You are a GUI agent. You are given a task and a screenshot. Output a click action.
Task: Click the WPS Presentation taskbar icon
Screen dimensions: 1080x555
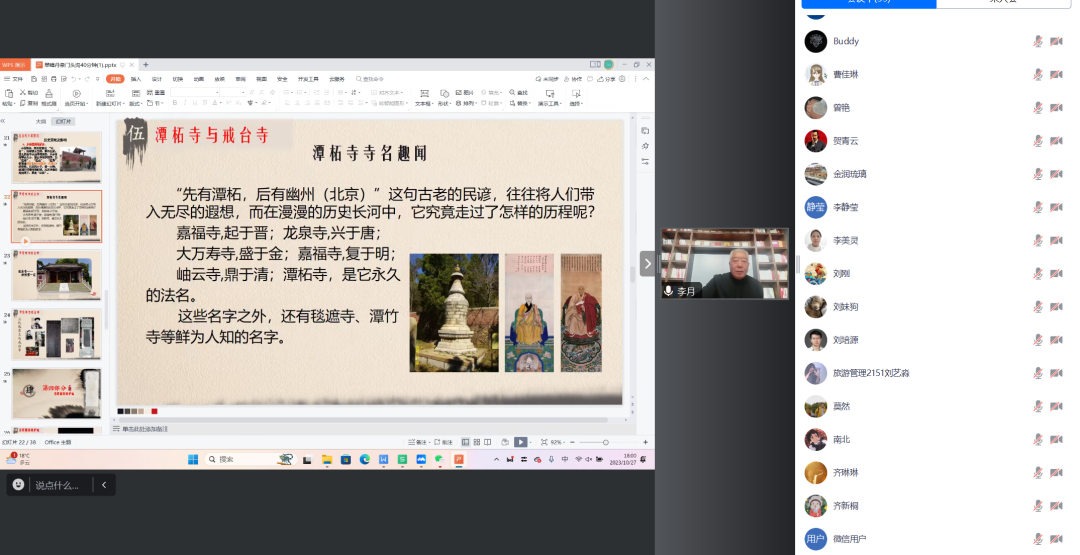coord(459,459)
